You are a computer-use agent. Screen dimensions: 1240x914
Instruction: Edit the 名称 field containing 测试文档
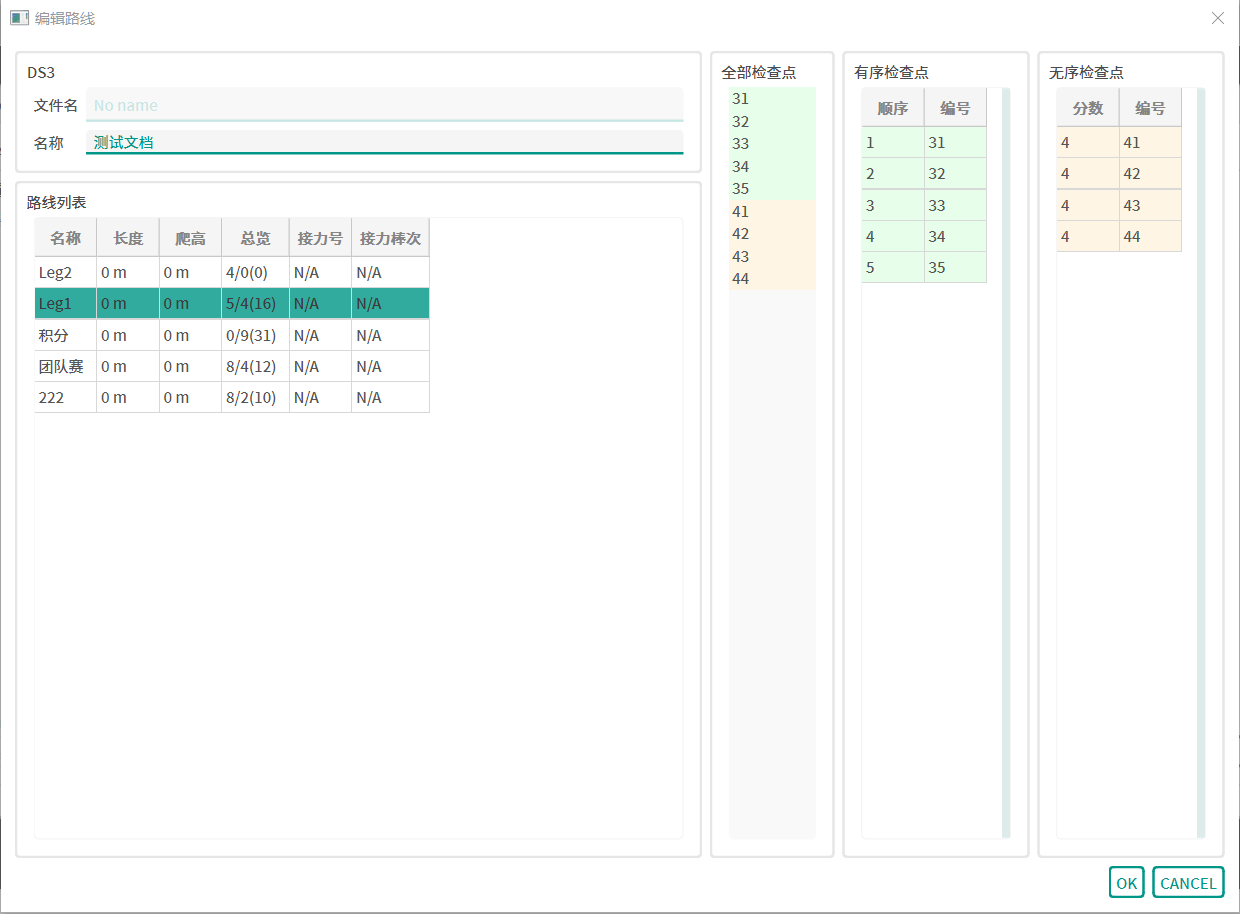tap(384, 142)
